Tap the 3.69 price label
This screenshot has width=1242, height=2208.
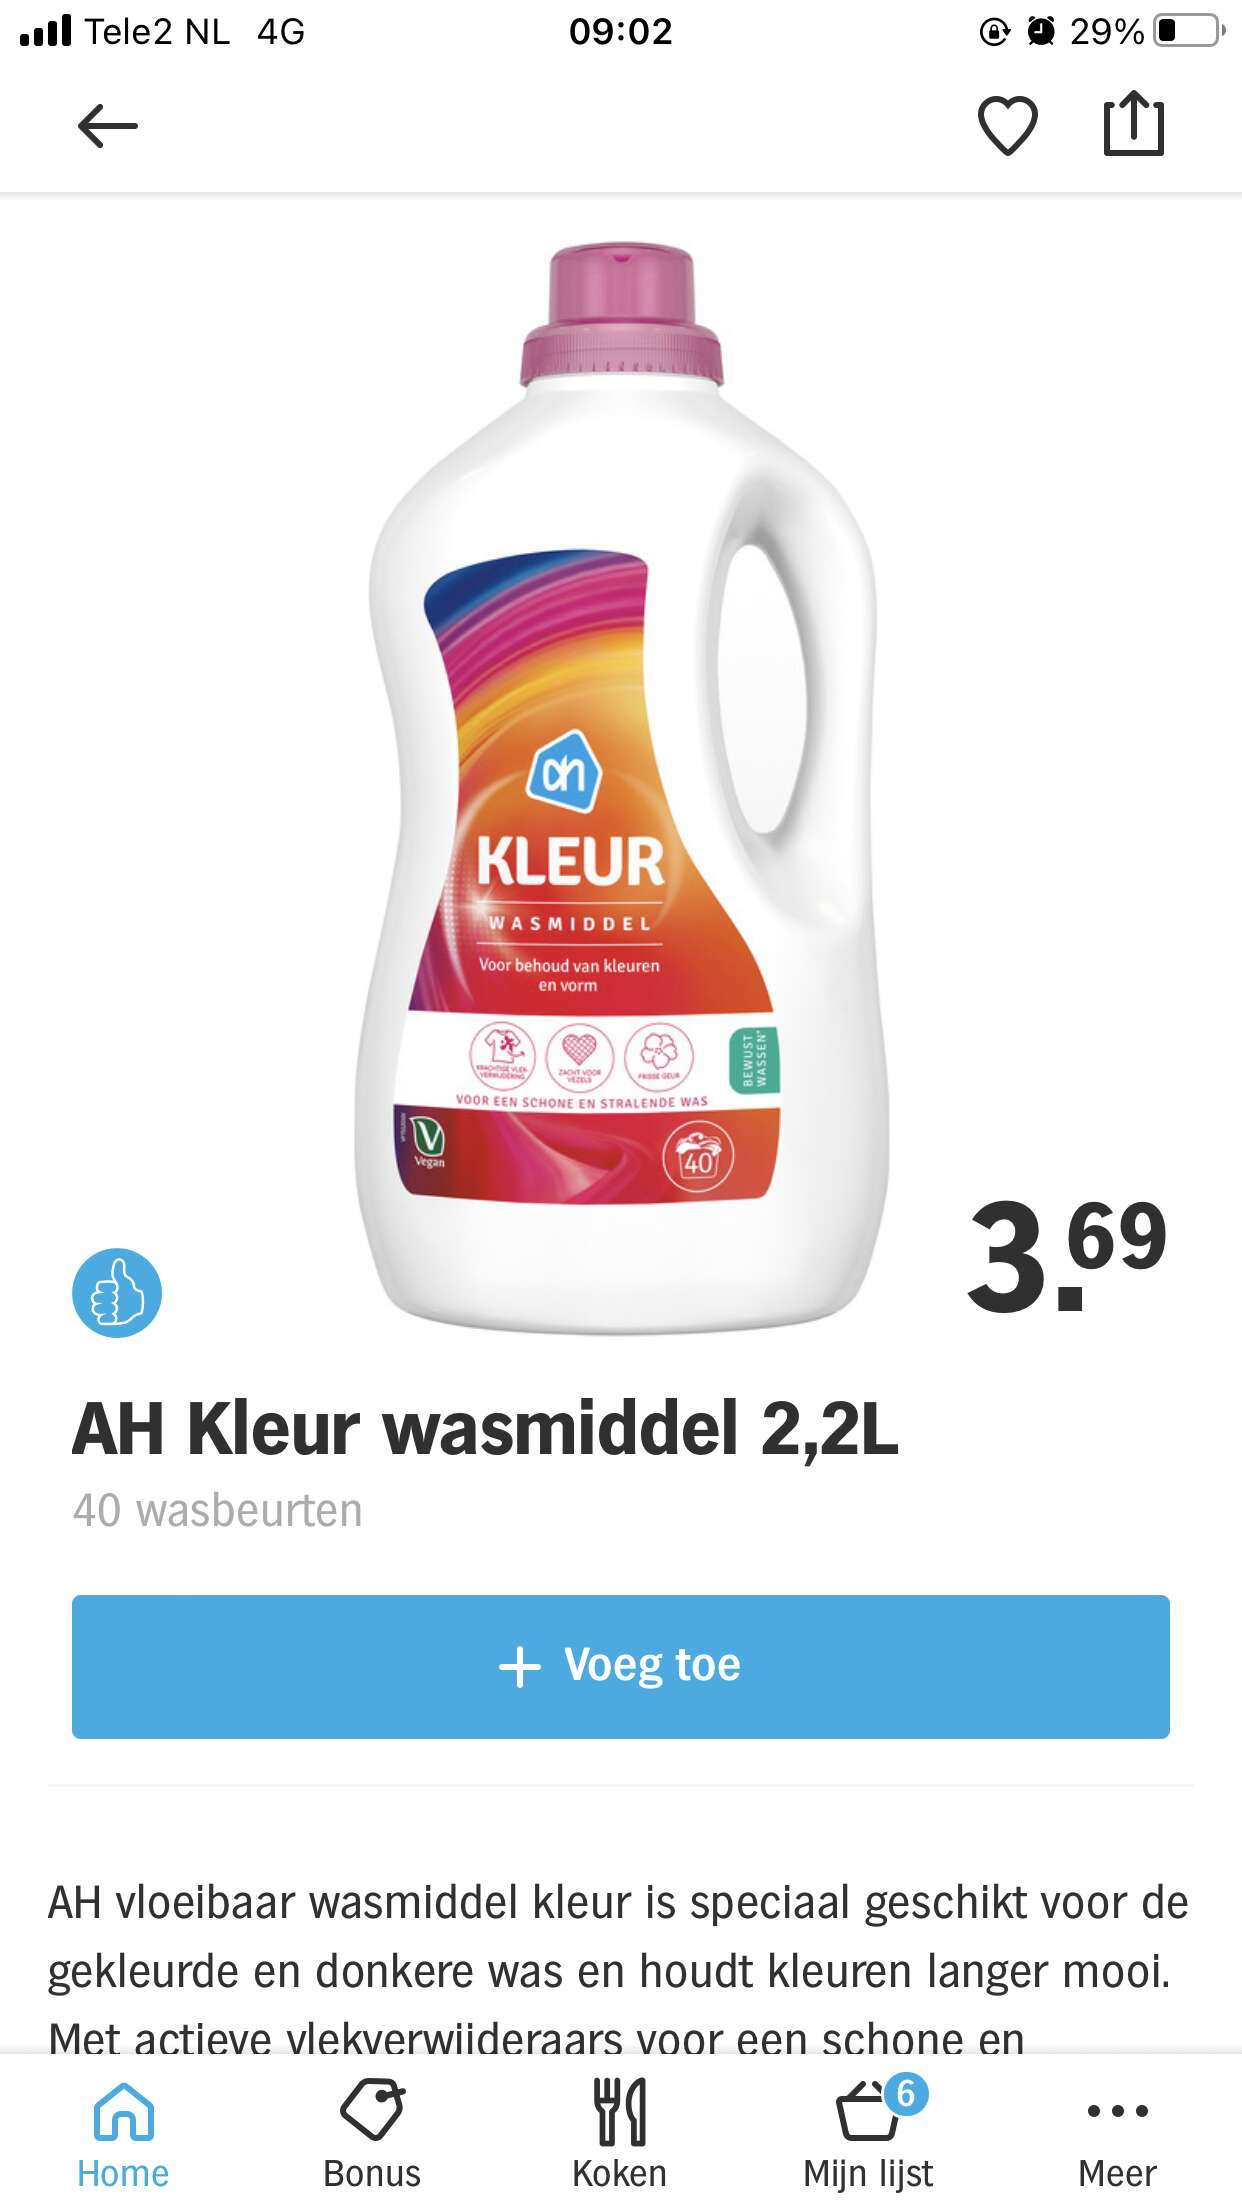tap(1067, 1257)
